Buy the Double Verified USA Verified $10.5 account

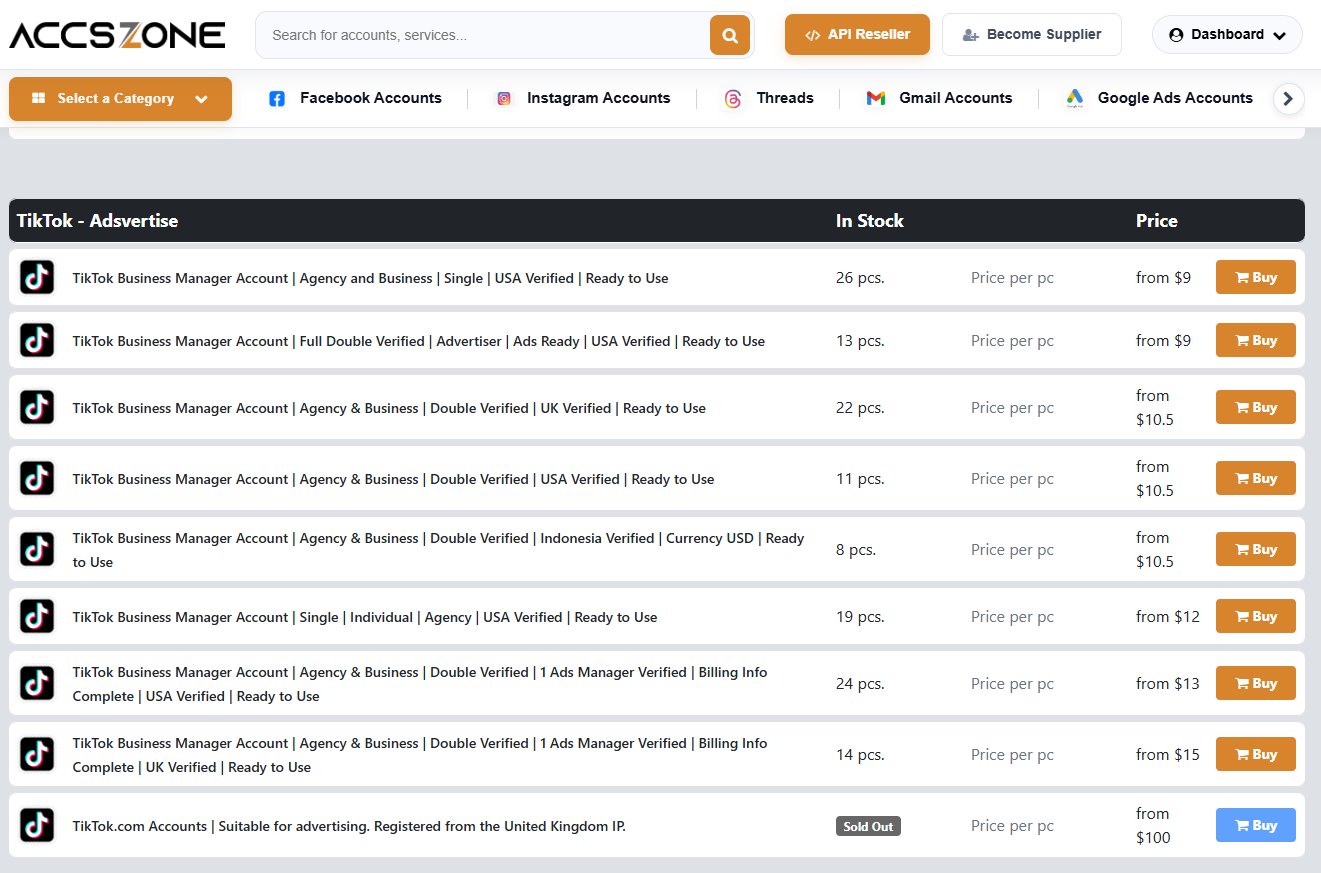point(1255,478)
